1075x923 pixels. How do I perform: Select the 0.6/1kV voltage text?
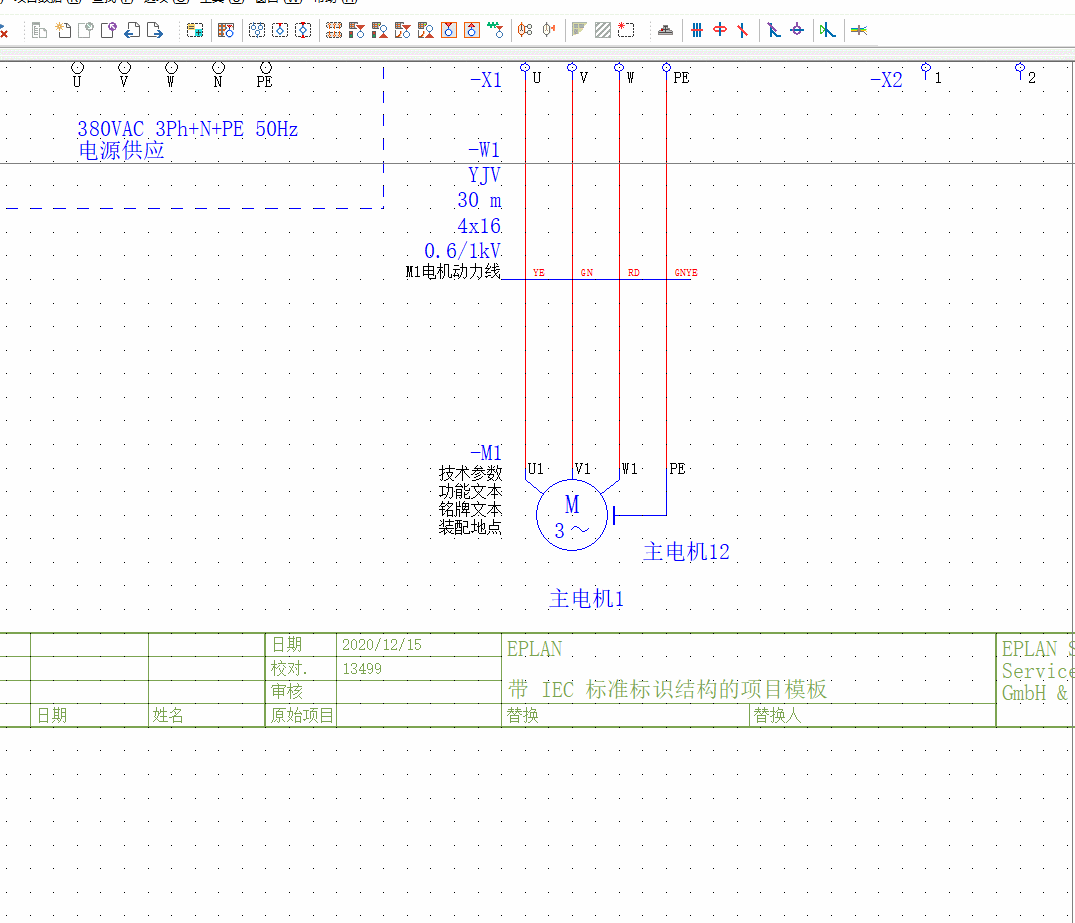463,251
